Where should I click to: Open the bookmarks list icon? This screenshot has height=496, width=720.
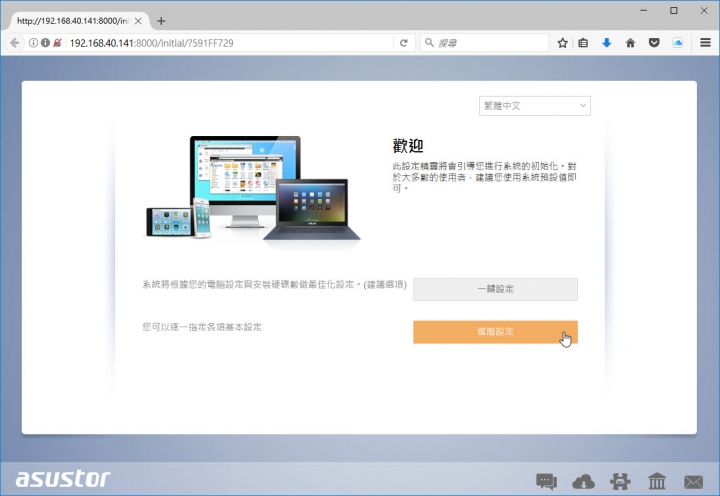[583, 43]
